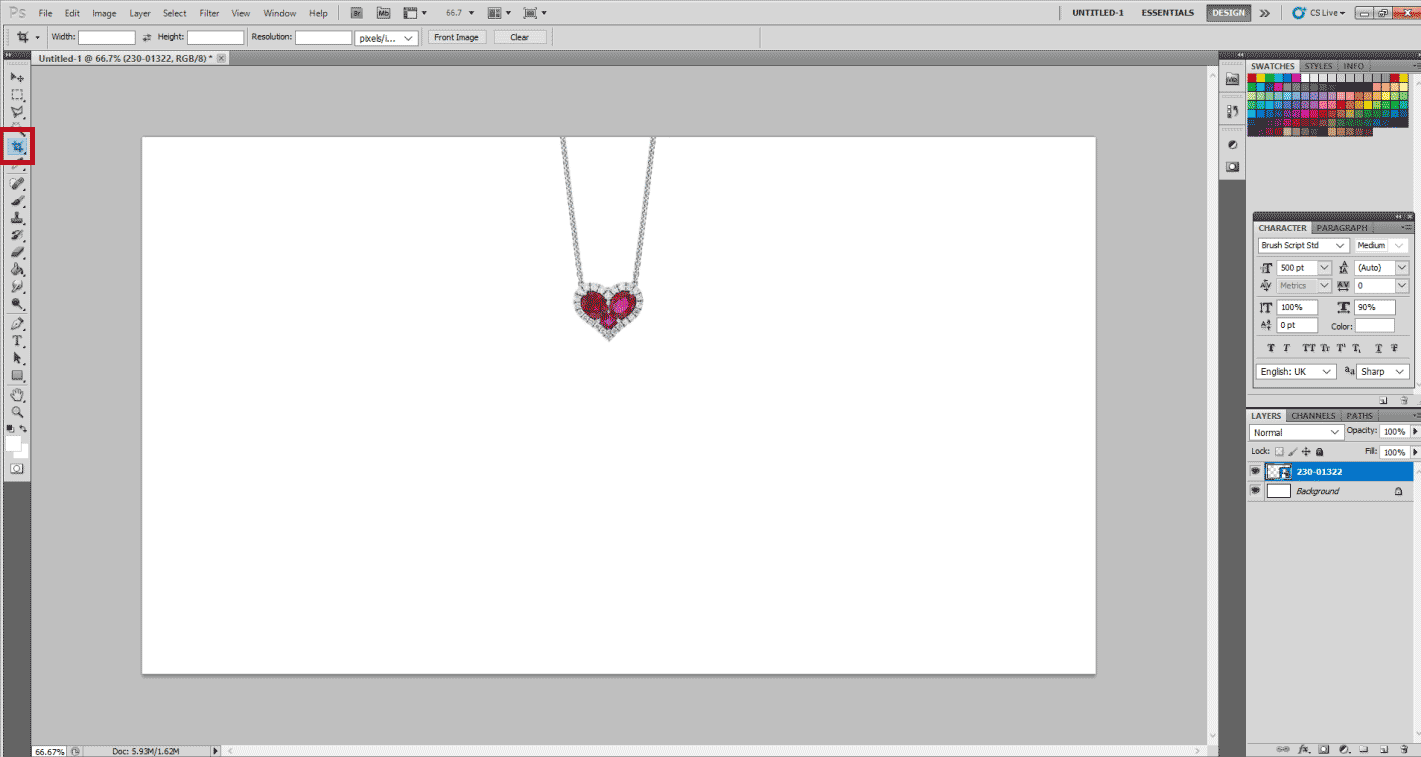This screenshot has height=757, width=1421.
Task: Toggle visibility of the Background layer
Action: [1255, 491]
